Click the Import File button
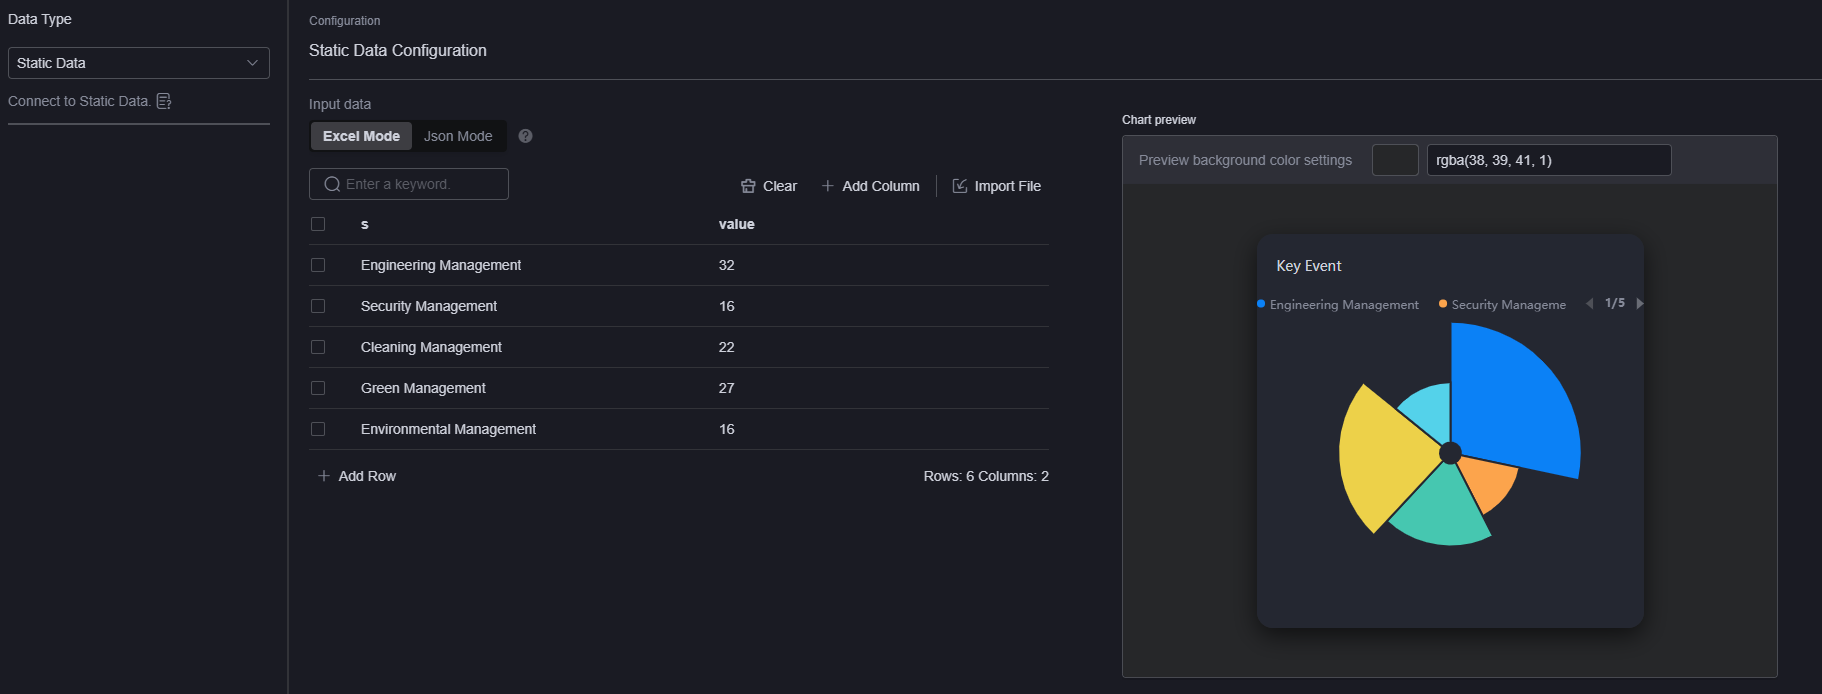The width and height of the screenshot is (1822, 694). point(997,186)
